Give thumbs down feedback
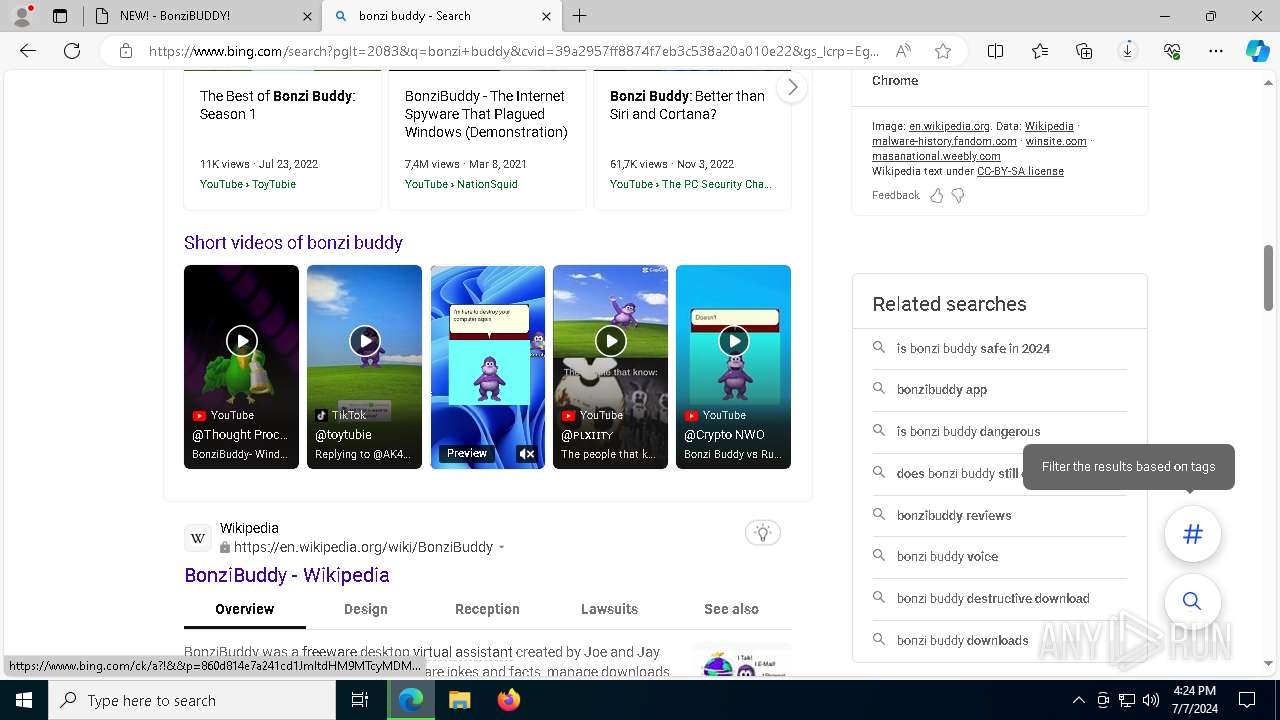1280x720 pixels. 958,196
